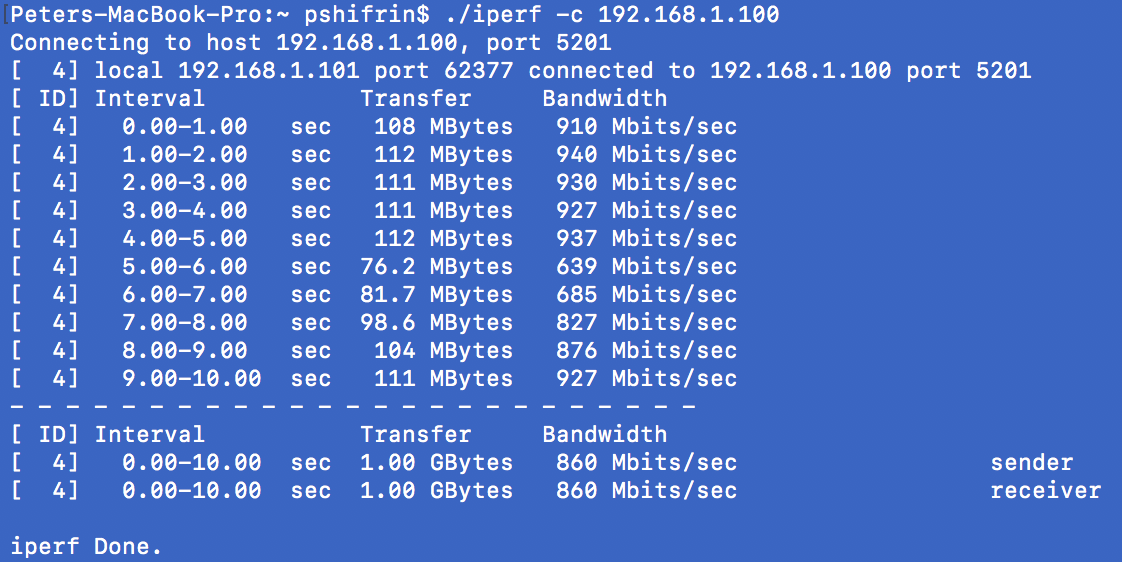Click the 'Connecting to host' line
The image size is (1122, 562).
coord(311,42)
